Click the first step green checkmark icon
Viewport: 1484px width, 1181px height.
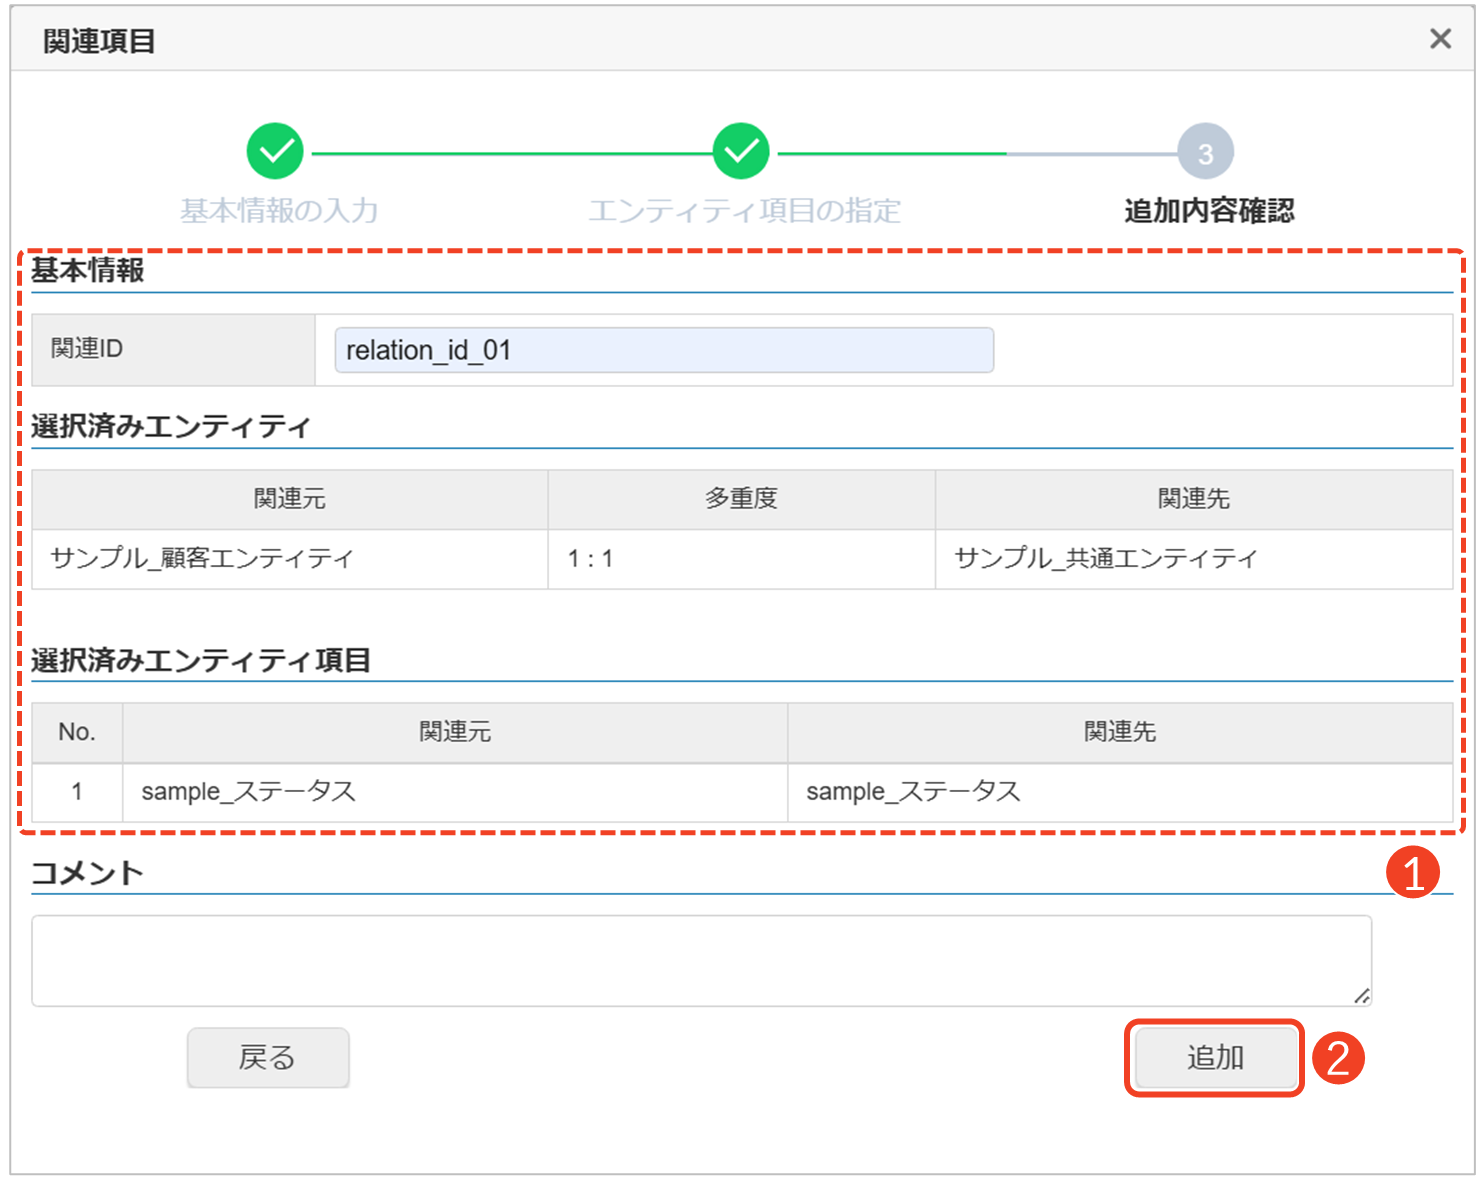[275, 152]
